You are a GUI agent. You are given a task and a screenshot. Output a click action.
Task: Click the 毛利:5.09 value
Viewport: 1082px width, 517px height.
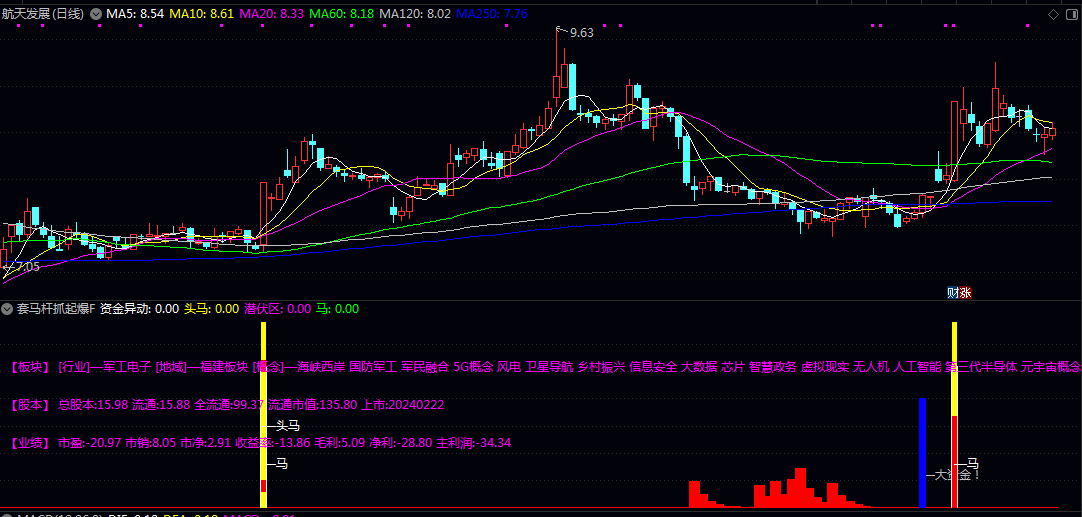tap(340, 442)
